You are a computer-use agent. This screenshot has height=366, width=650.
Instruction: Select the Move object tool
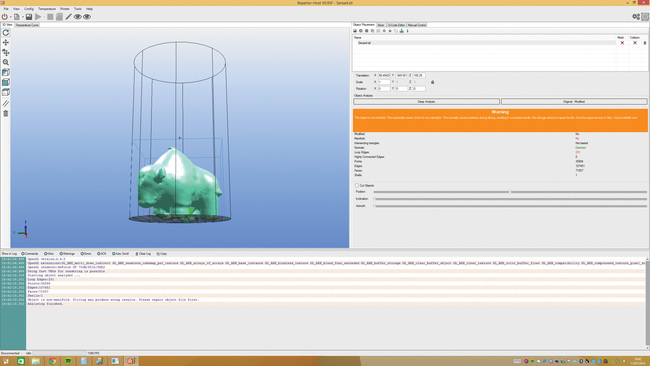(6, 53)
